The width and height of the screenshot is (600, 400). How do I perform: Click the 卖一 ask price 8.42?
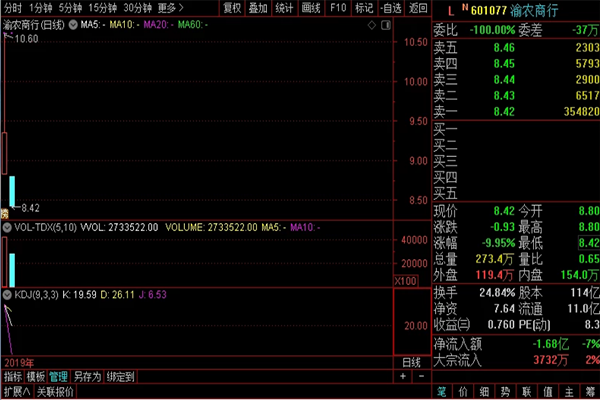point(504,112)
